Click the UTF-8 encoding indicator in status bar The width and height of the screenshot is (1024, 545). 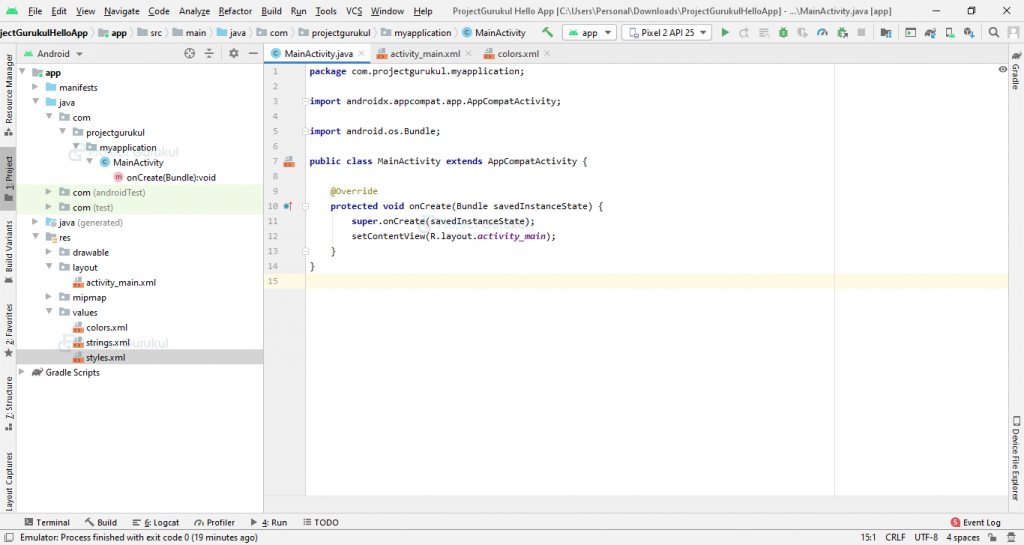[925, 537]
